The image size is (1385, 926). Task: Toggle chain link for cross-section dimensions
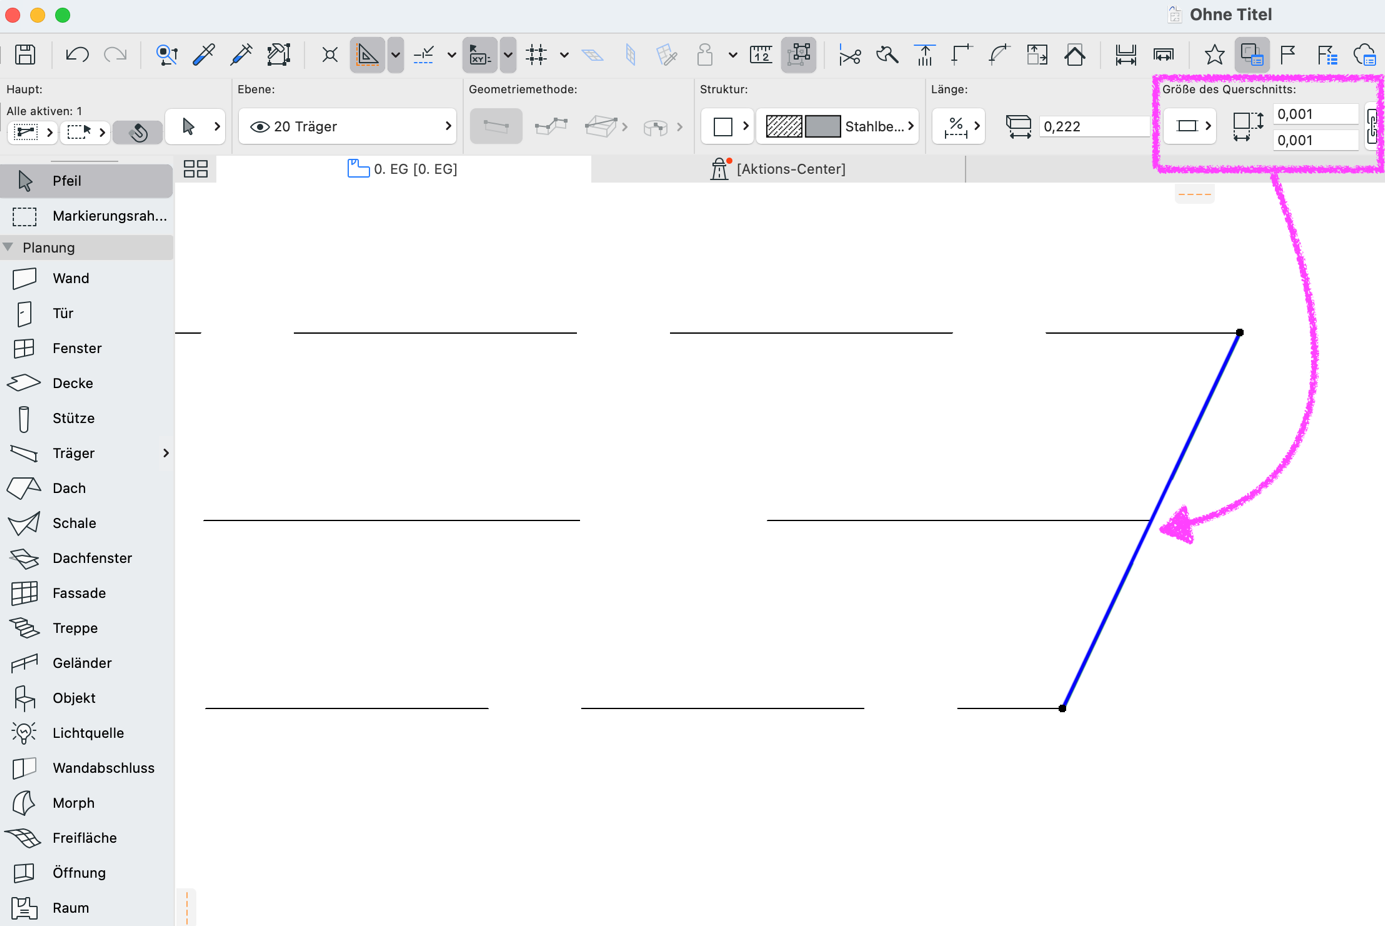coord(1374,126)
